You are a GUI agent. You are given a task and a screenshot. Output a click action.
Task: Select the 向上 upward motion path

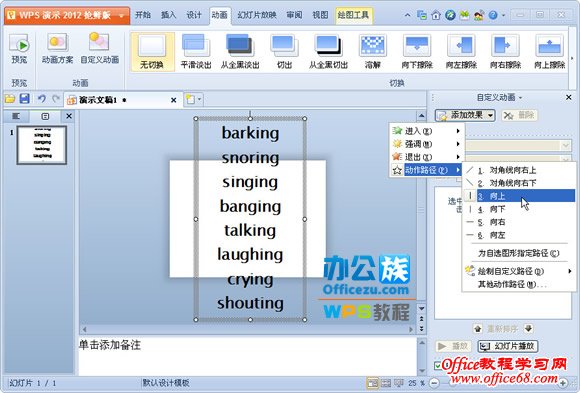(519, 196)
